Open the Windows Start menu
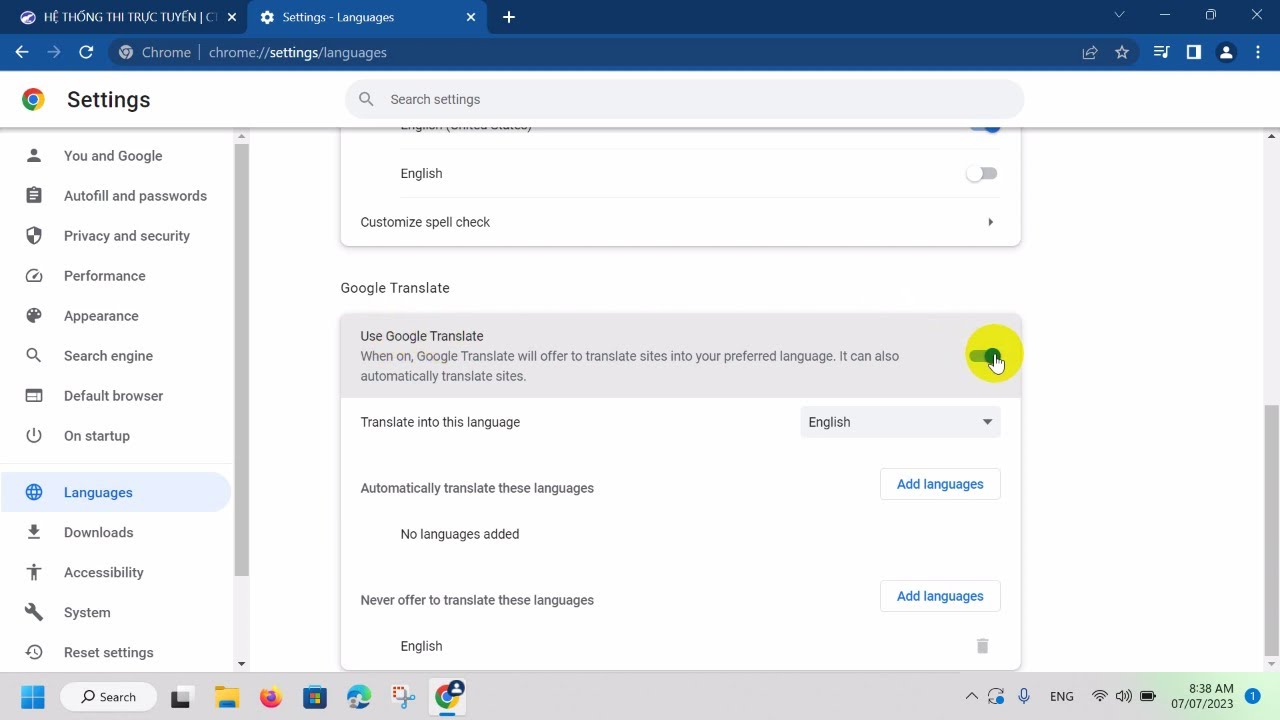Screen dimensions: 1280x720 32,696
